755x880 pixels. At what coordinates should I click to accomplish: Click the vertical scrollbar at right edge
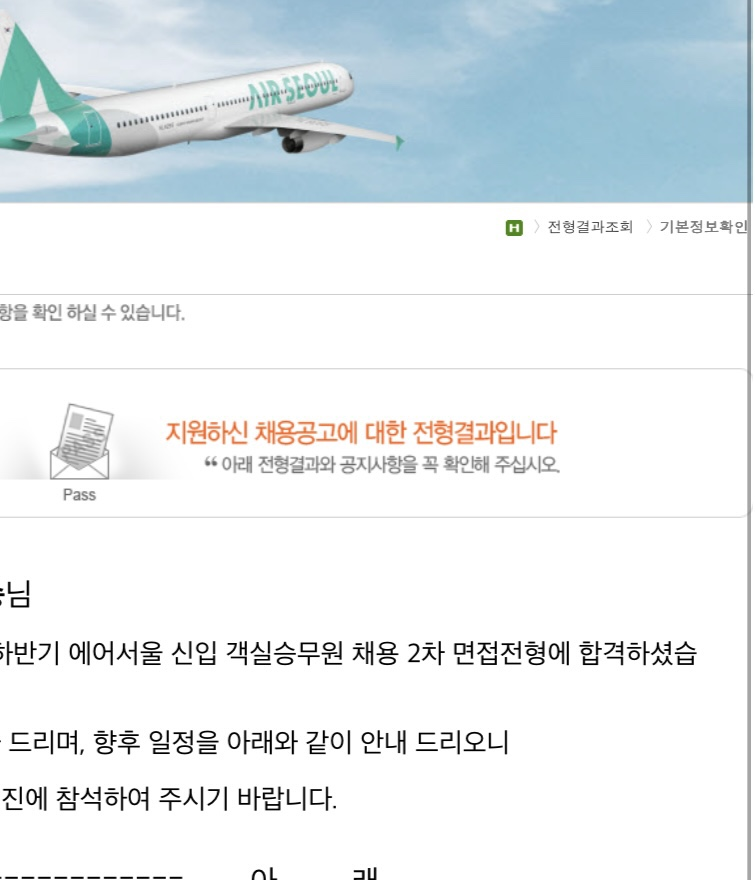pos(750,440)
